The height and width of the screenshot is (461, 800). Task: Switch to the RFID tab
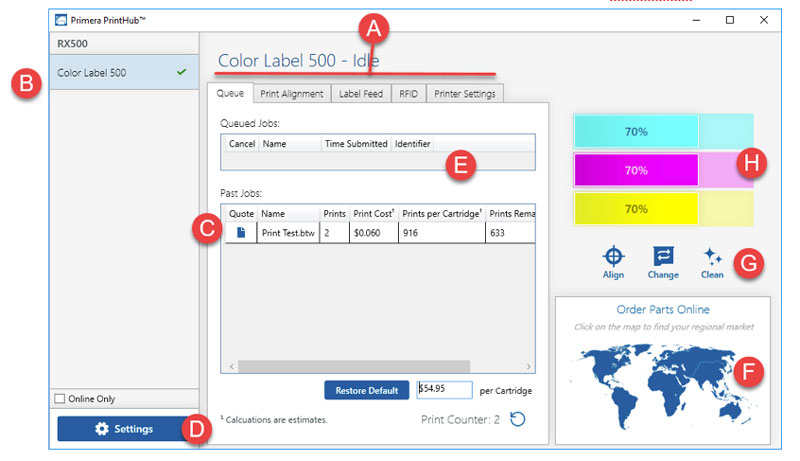(408, 94)
